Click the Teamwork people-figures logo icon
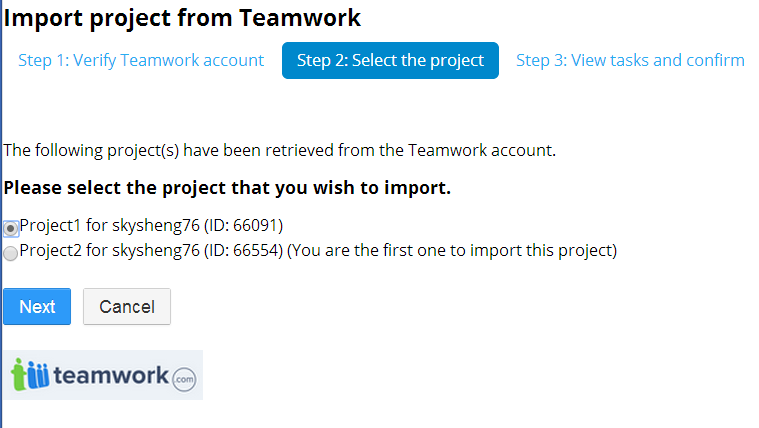The height and width of the screenshot is (428, 759). [30, 375]
